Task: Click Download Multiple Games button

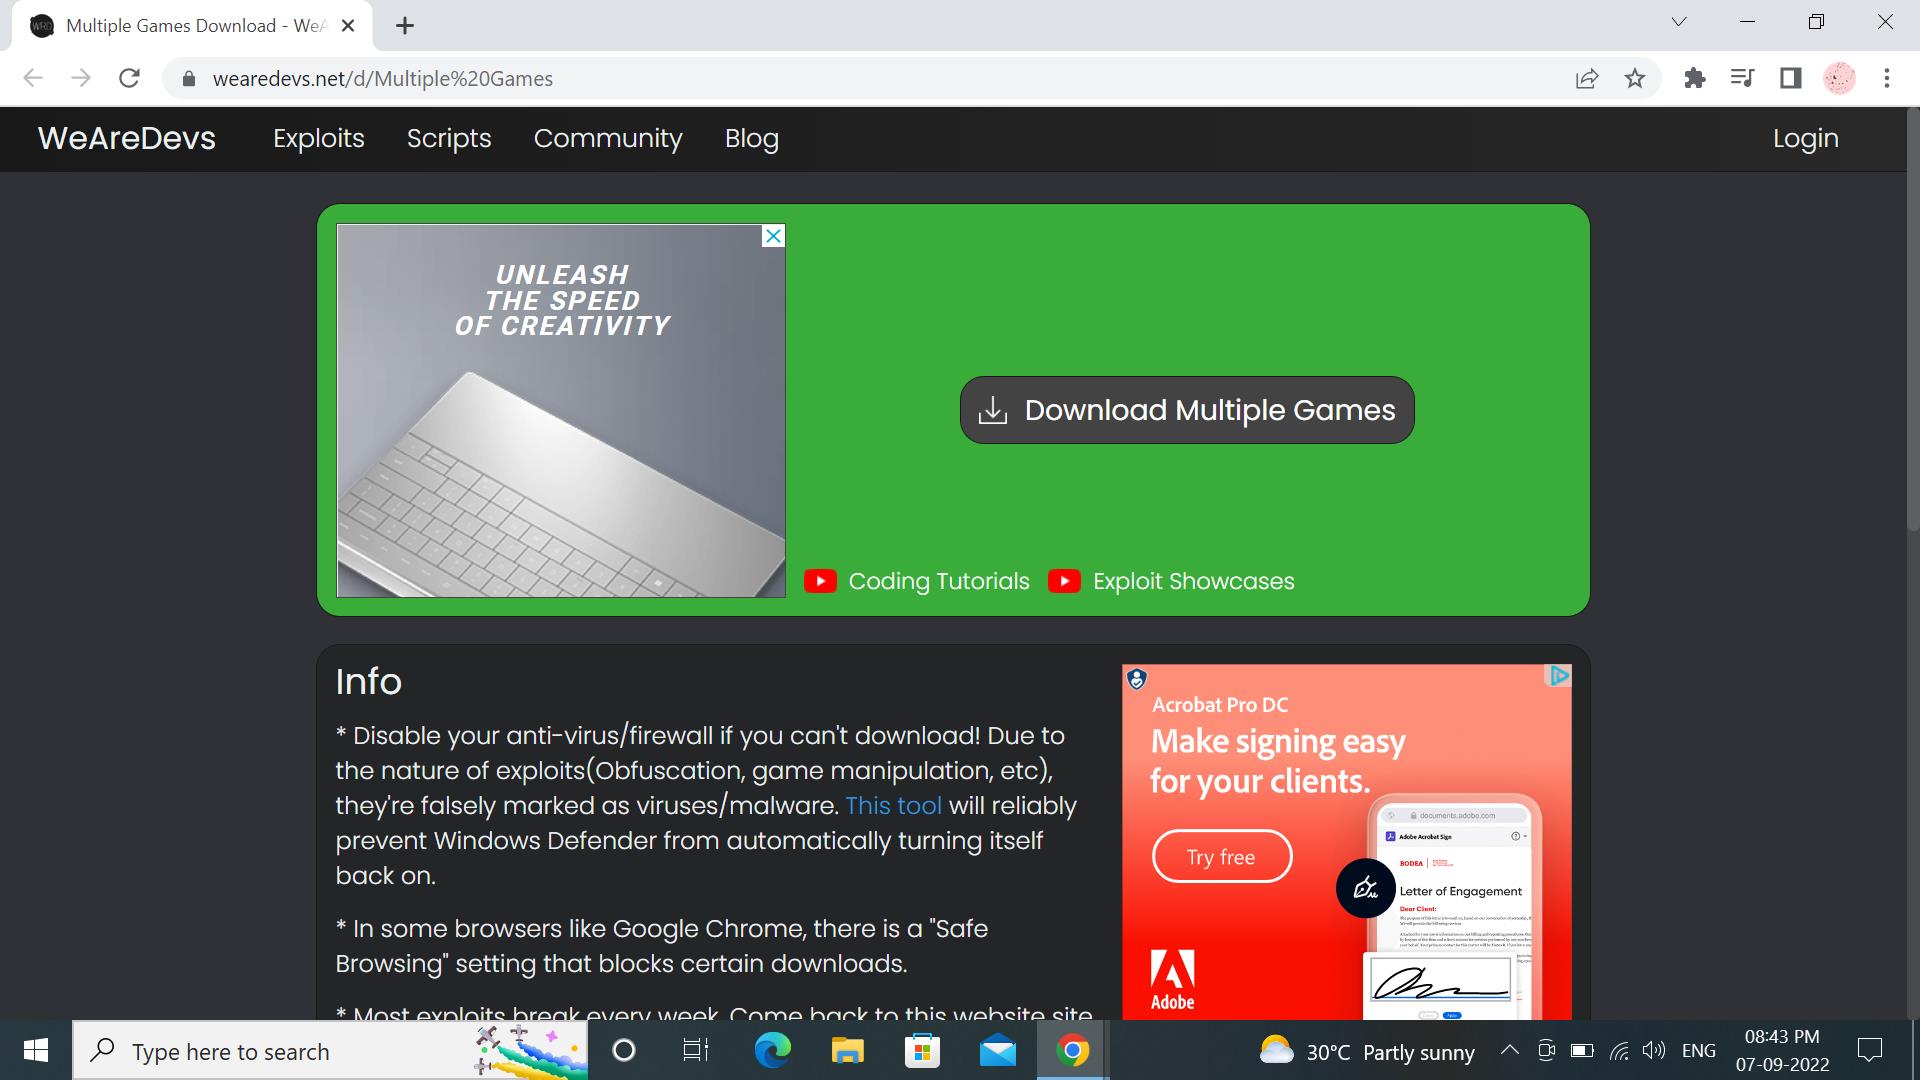Action: 1187,410
